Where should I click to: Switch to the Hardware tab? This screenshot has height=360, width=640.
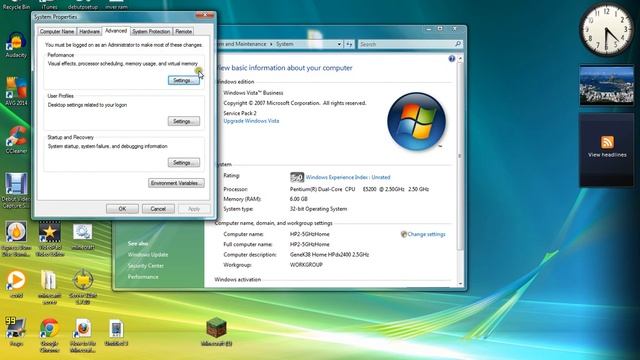[x=89, y=31]
